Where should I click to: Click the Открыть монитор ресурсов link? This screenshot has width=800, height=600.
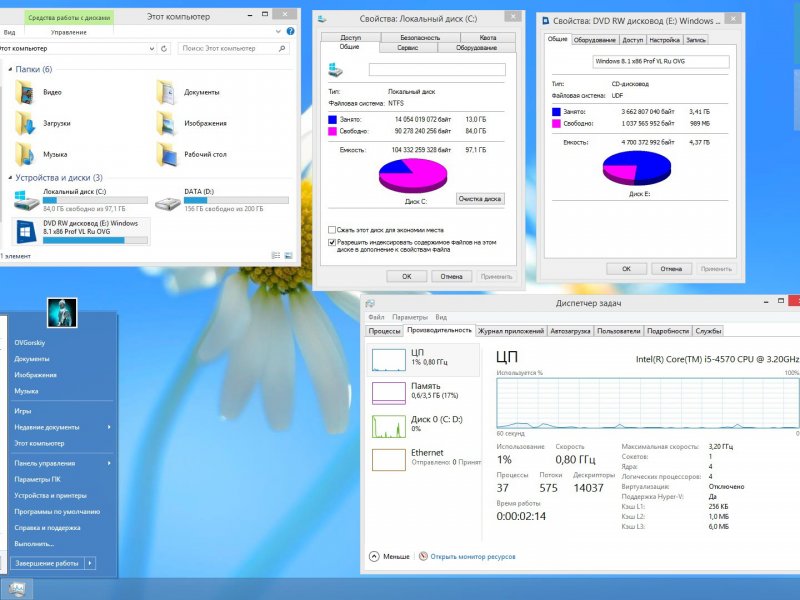(x=472, y=557)
